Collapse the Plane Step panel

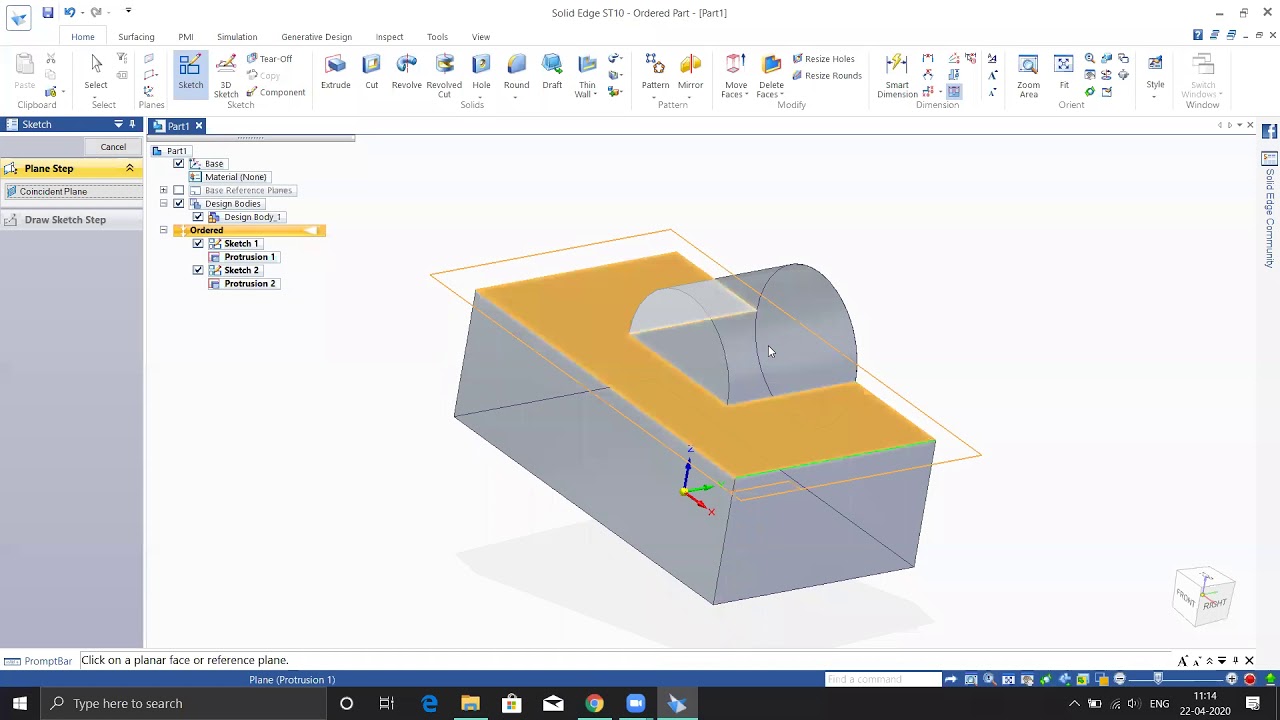(130, 168)
